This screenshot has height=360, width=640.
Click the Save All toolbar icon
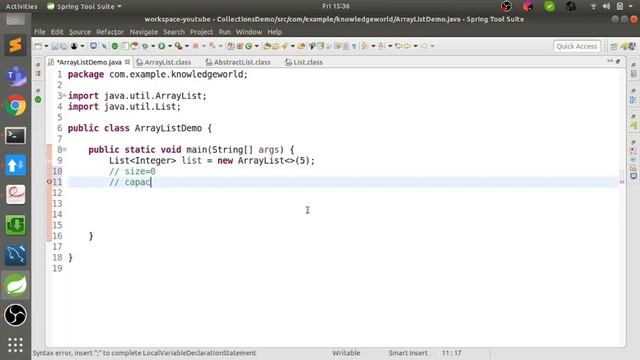click(63, 46)
